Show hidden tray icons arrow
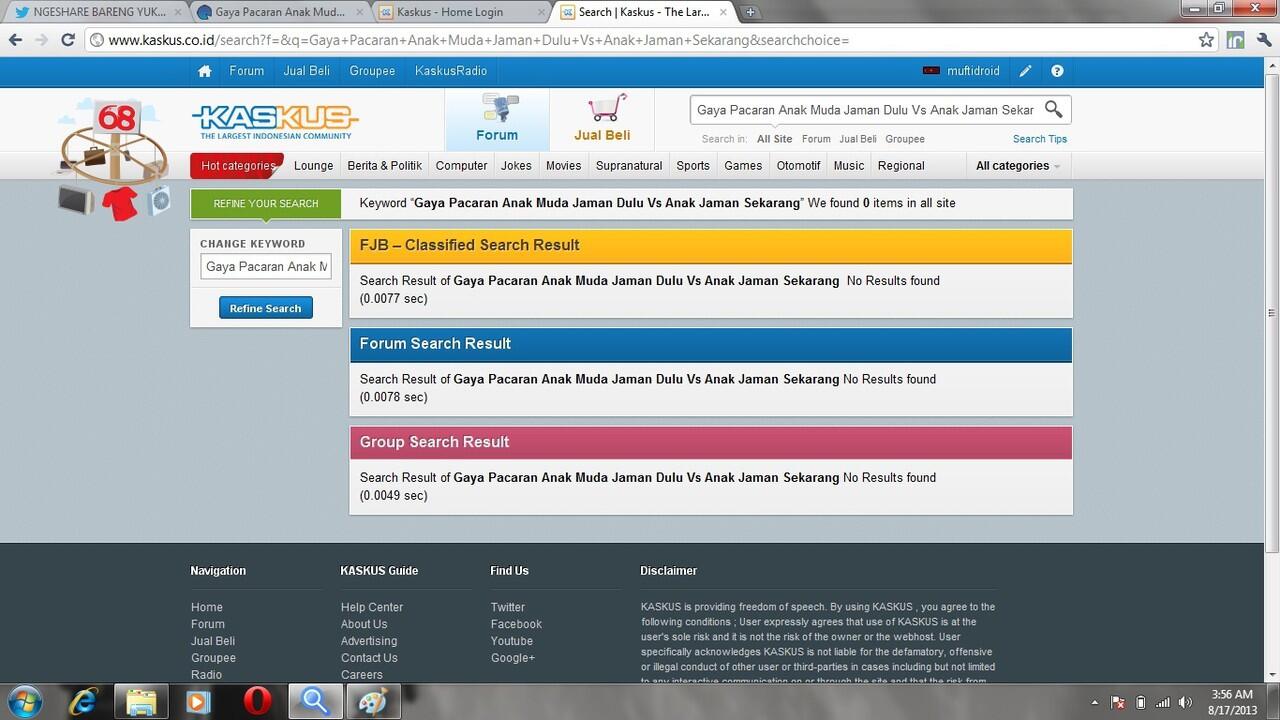The height and width of the screenshot is (720, 1280). coord(1095,702)
